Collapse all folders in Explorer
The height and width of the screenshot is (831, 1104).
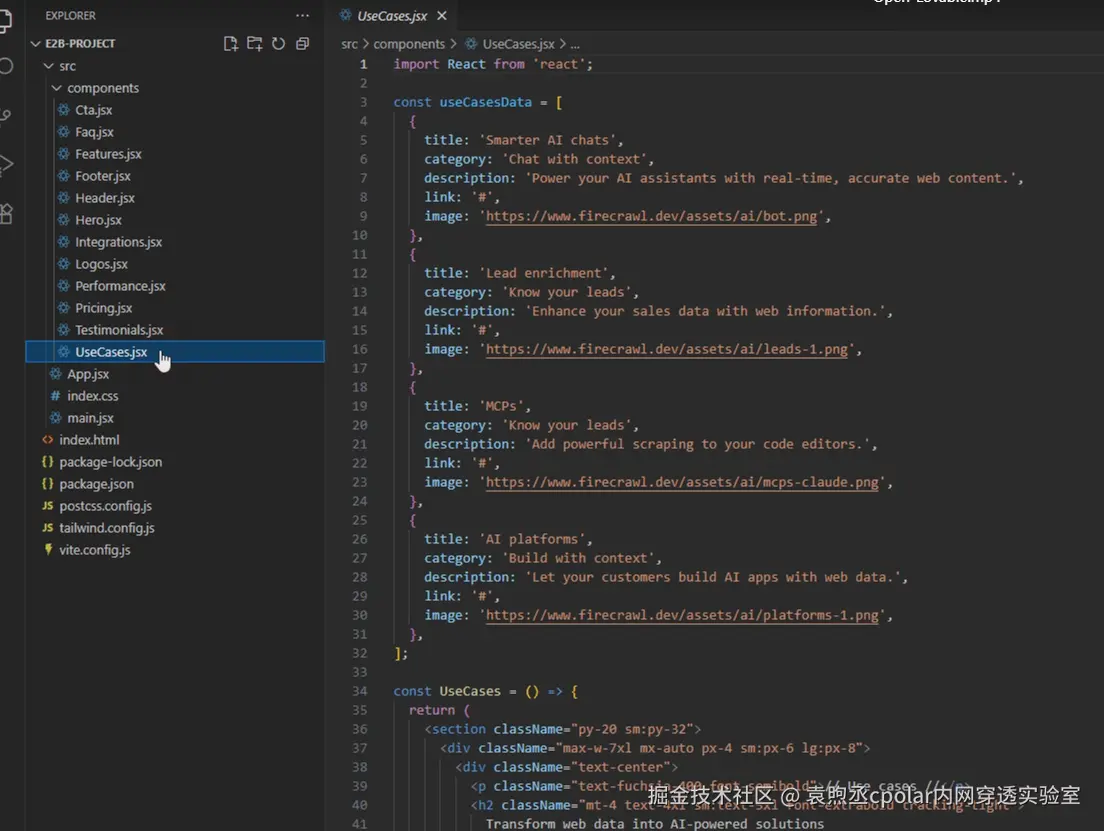pyautogui.click(x=303, y=44)
